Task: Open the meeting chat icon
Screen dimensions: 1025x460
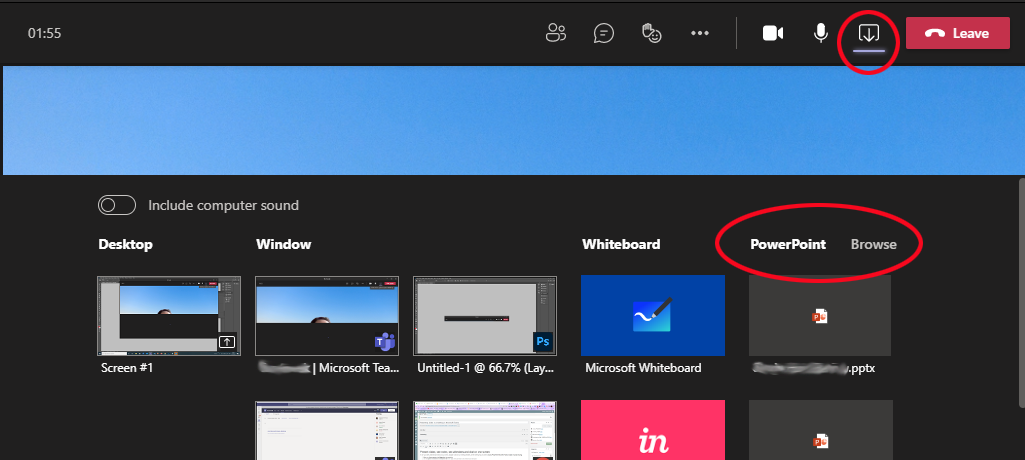Action: [x=604, y=33]
